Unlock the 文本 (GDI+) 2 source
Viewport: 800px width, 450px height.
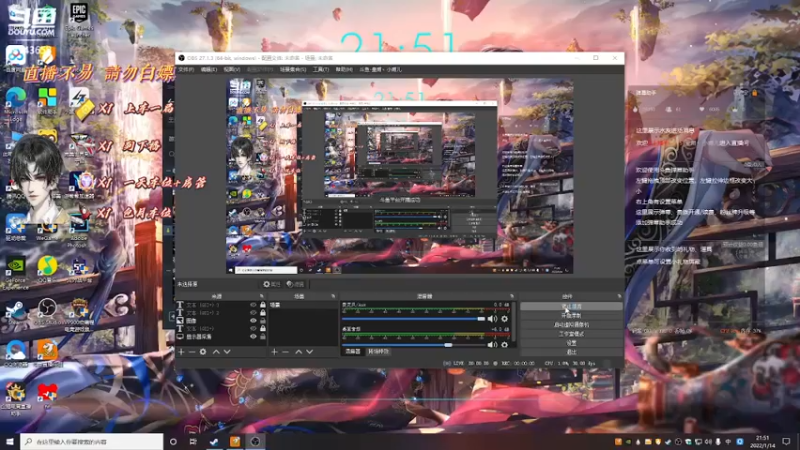(263, 313)
